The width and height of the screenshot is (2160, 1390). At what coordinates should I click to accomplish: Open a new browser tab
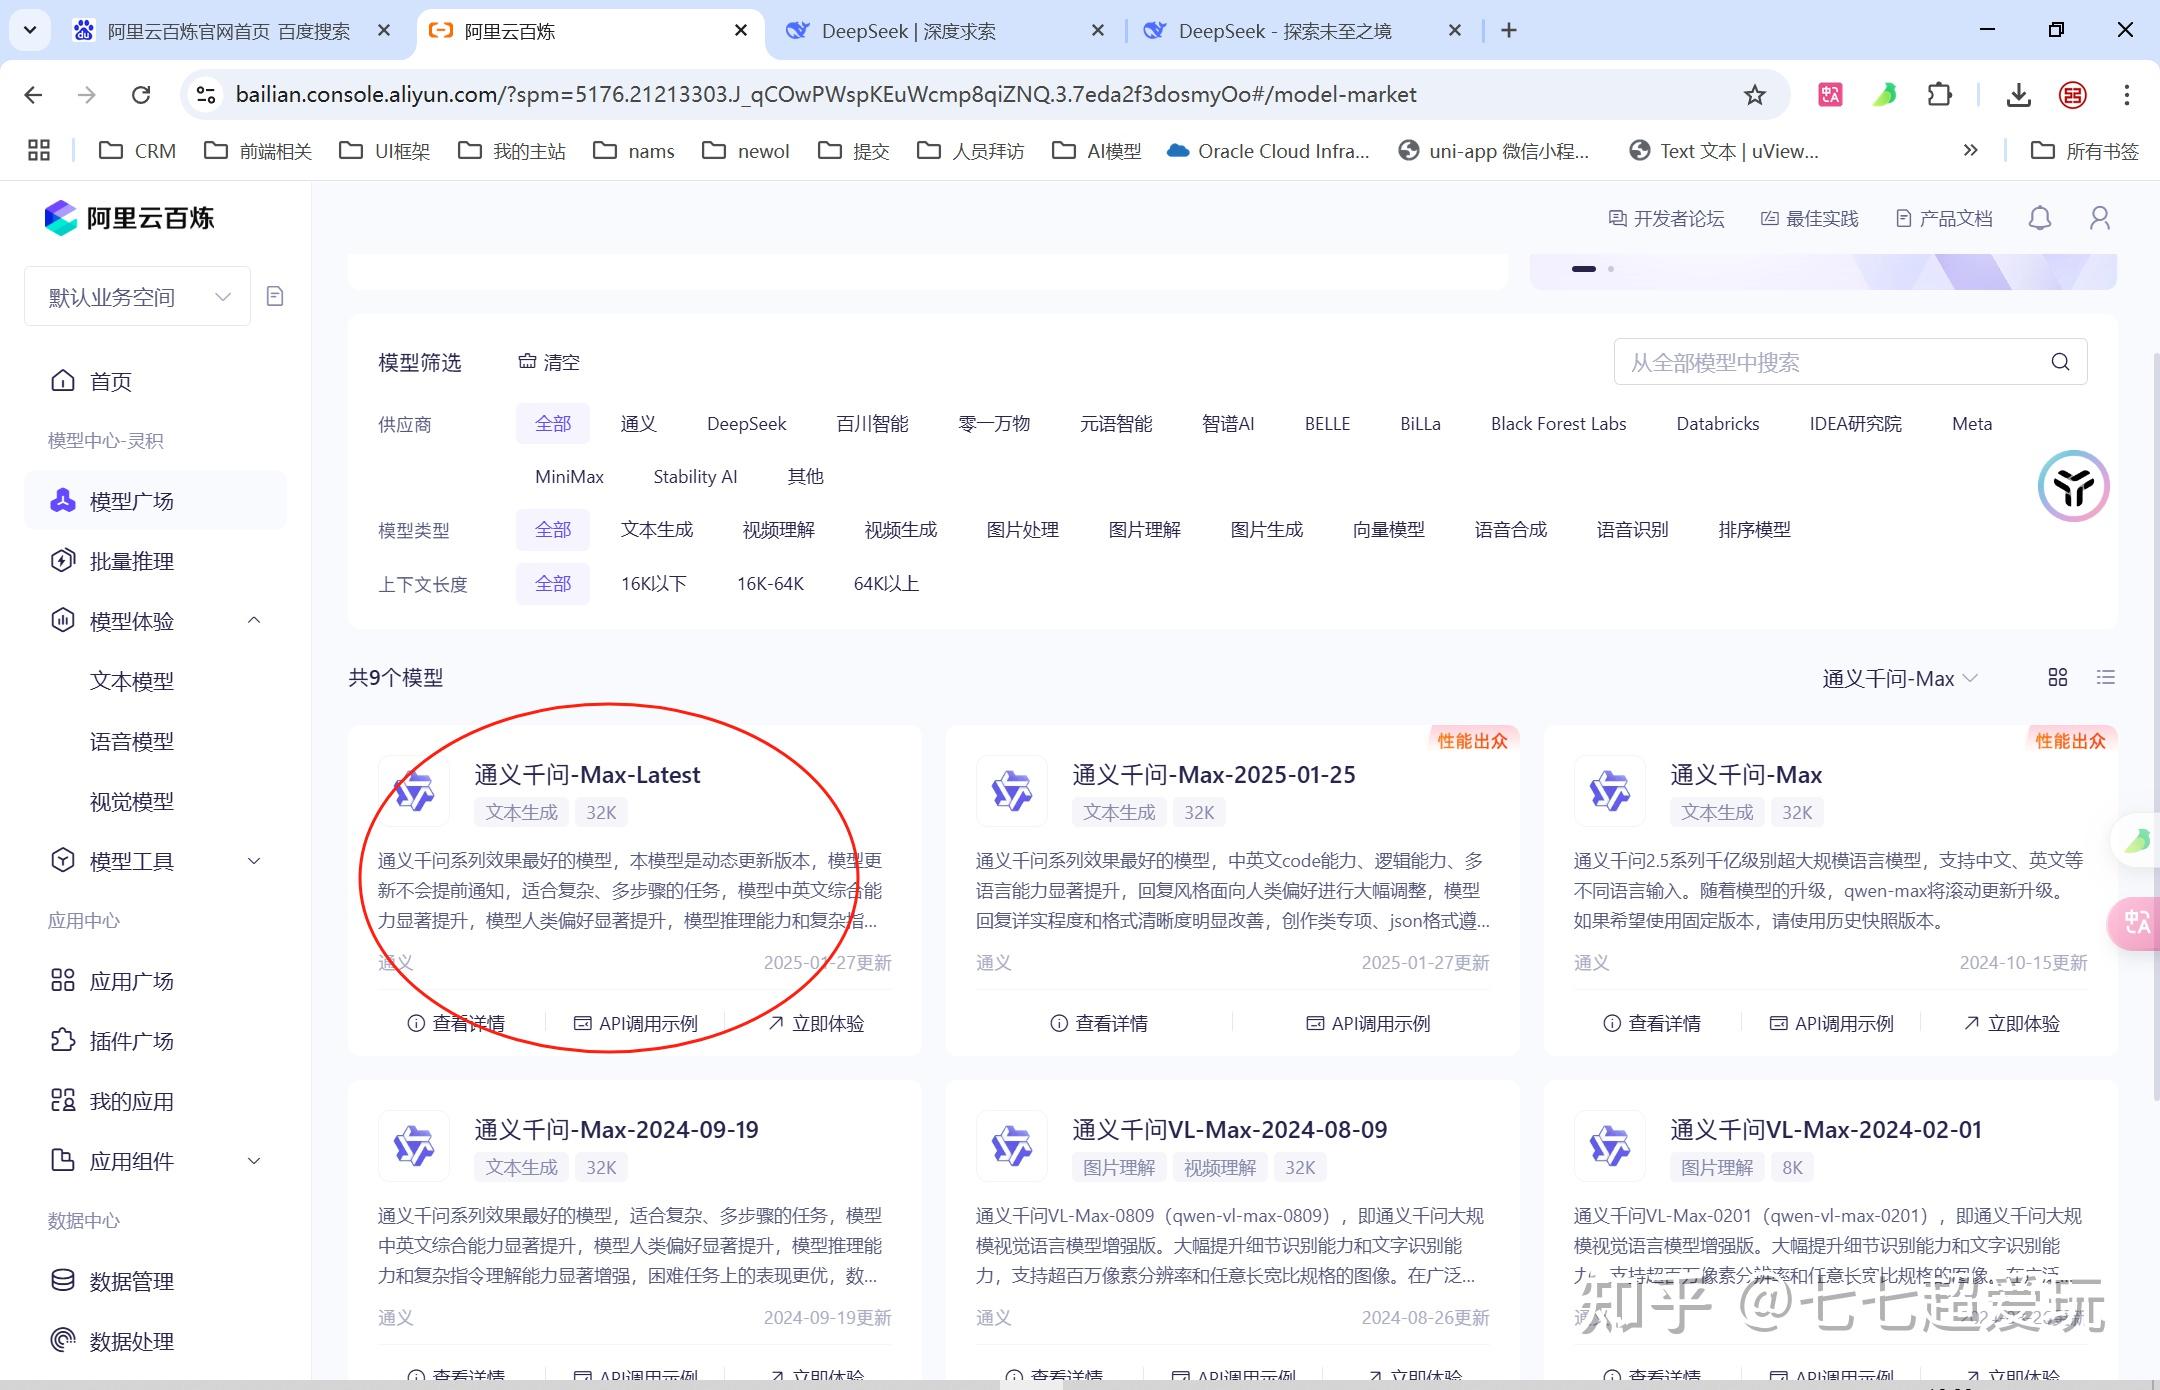point(1509,31)
